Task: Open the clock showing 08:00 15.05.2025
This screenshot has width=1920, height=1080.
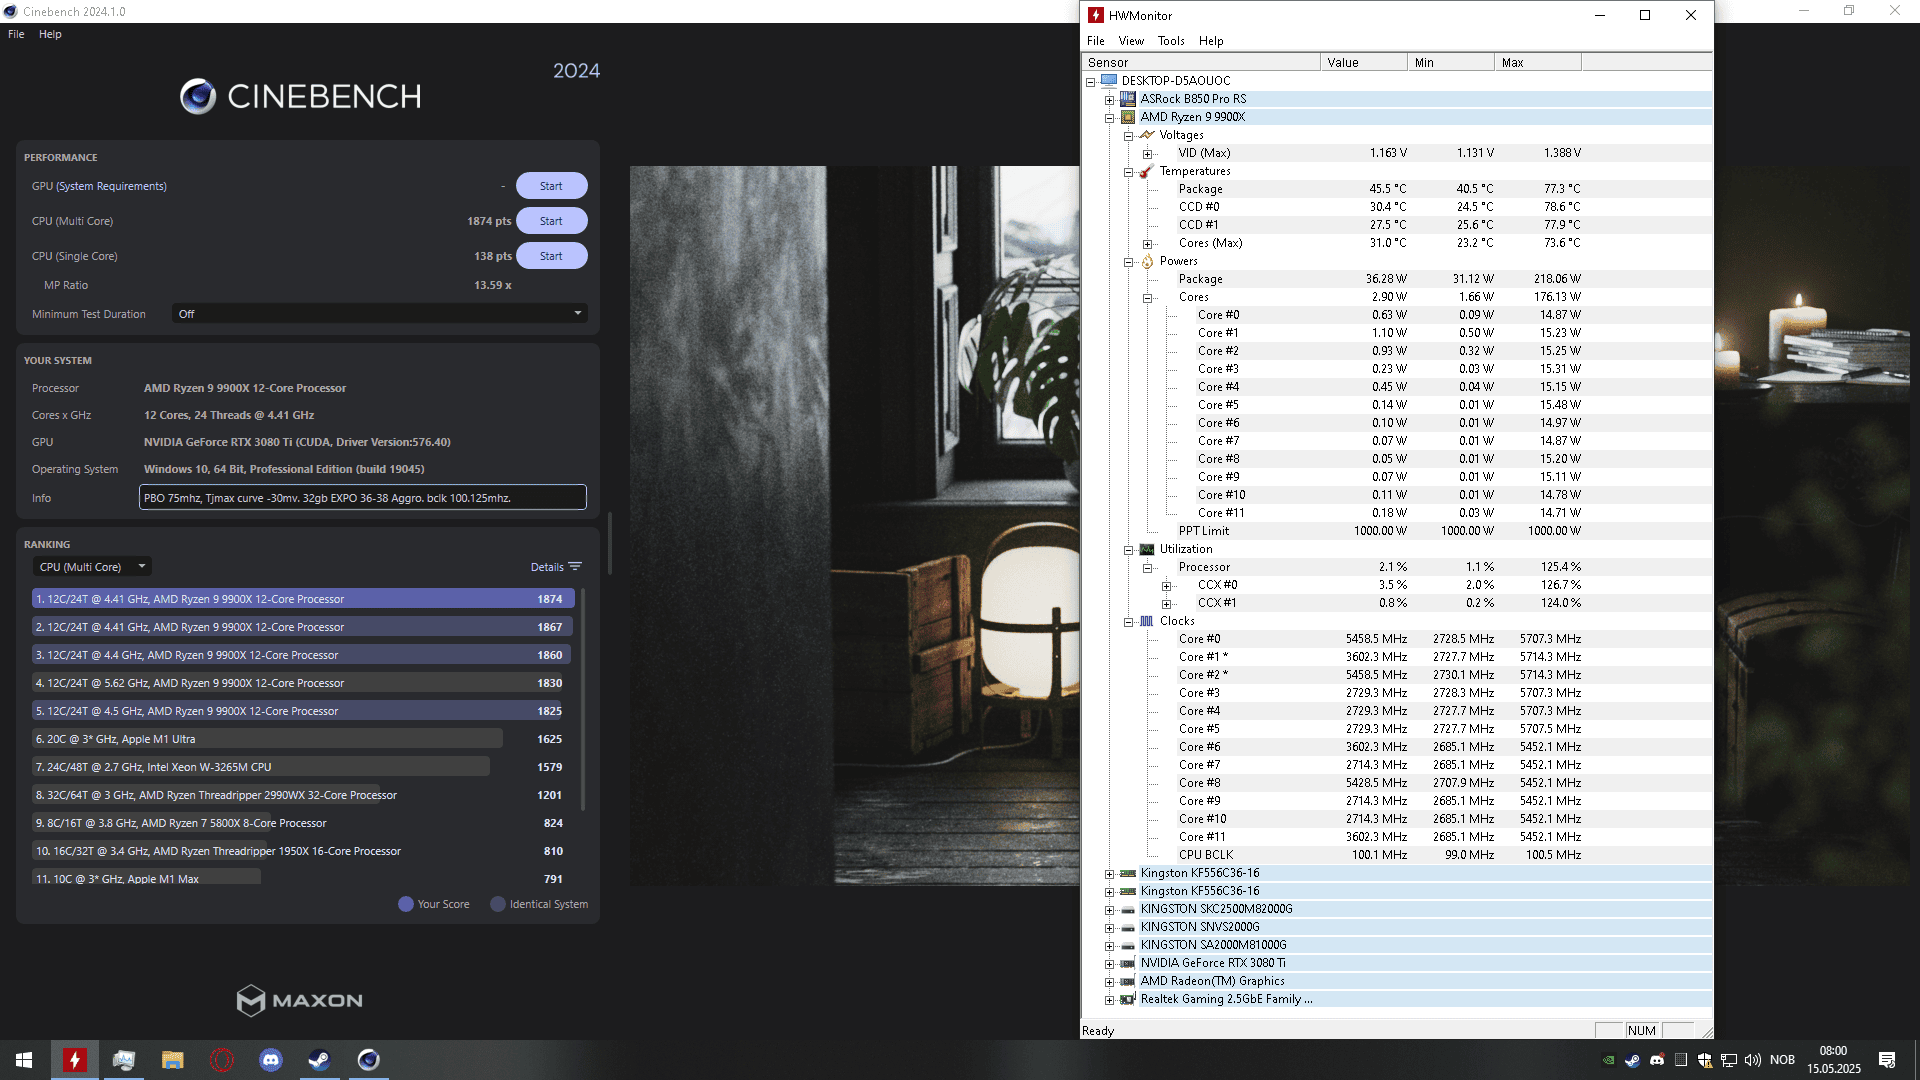Action: tap(1834, 1060)
